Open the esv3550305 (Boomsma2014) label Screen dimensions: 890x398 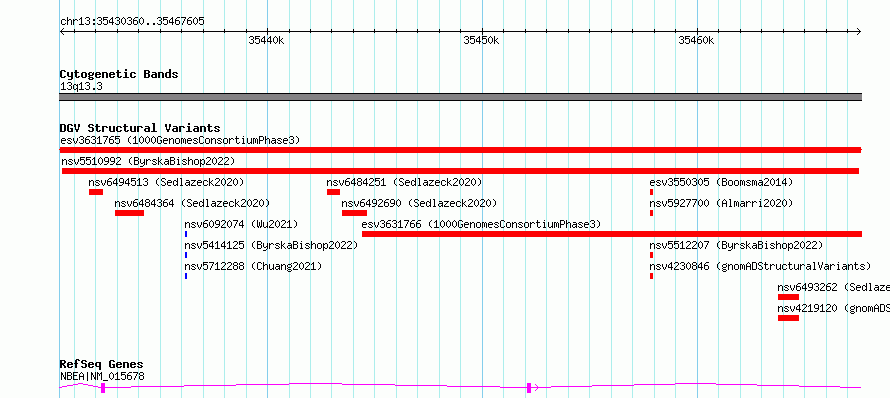(x=721, y=182)
